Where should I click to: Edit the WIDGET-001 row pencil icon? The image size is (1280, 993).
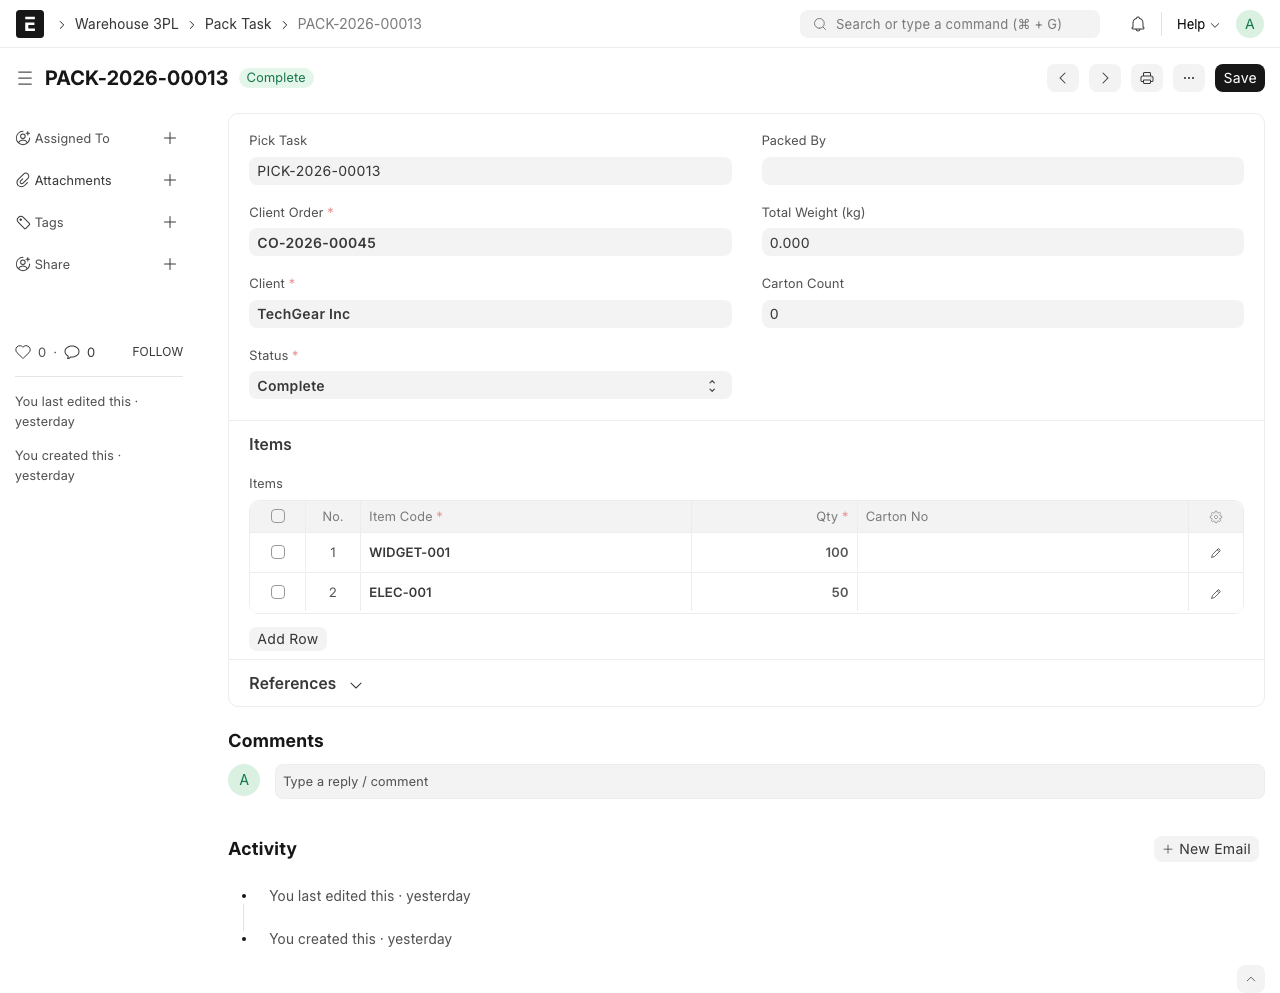(1215, 553)
